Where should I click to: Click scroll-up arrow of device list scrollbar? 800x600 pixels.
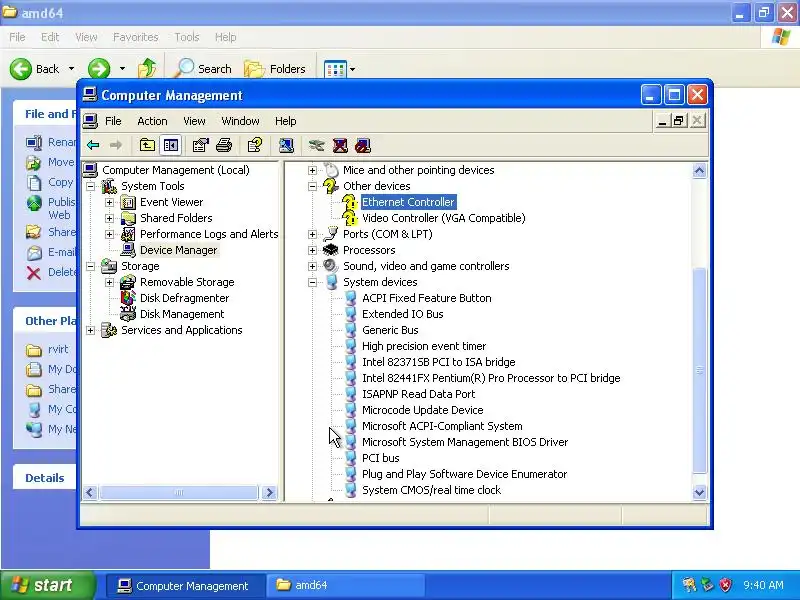(699, 171)
